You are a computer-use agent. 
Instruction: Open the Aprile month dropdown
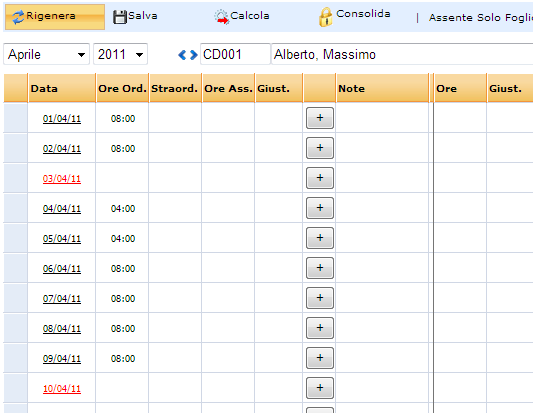point(46,54)
